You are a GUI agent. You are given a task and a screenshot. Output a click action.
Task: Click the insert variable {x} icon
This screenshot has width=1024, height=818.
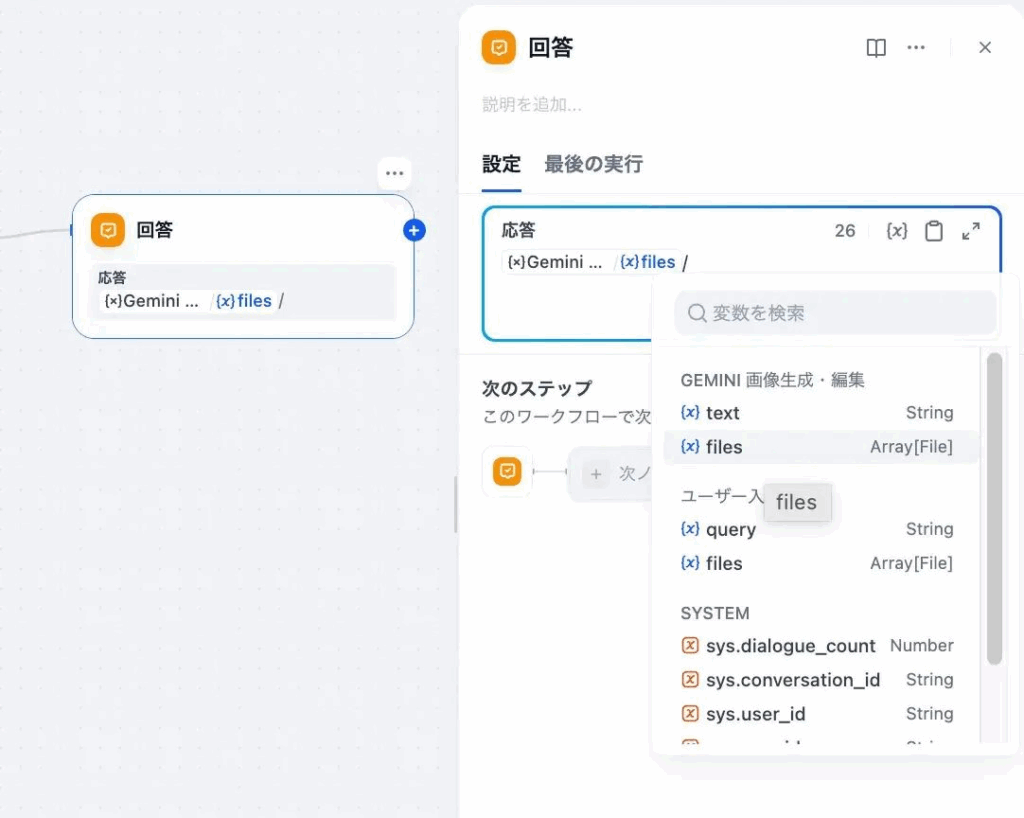(x=897, y=231)
